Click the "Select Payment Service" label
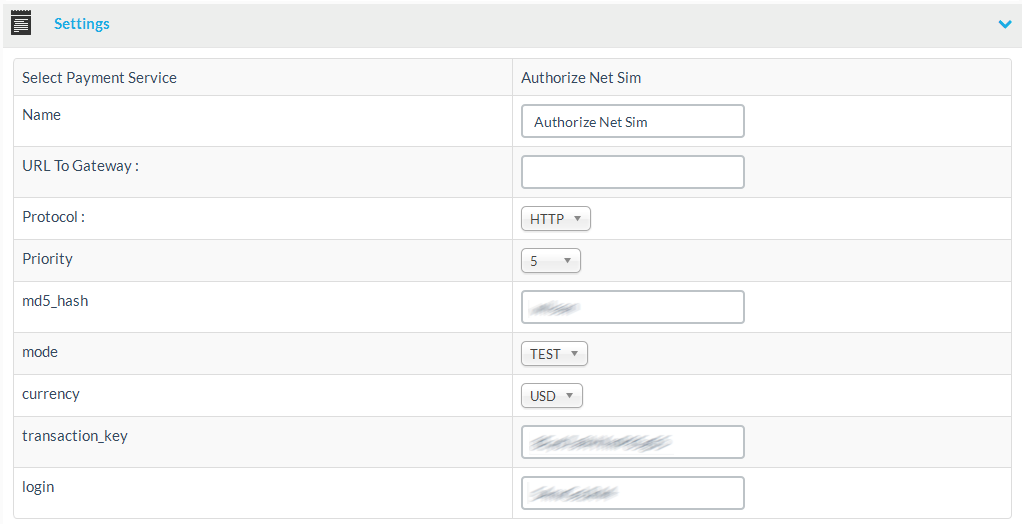This screenshot has width=1022, height=524. [x=99, y=77]
